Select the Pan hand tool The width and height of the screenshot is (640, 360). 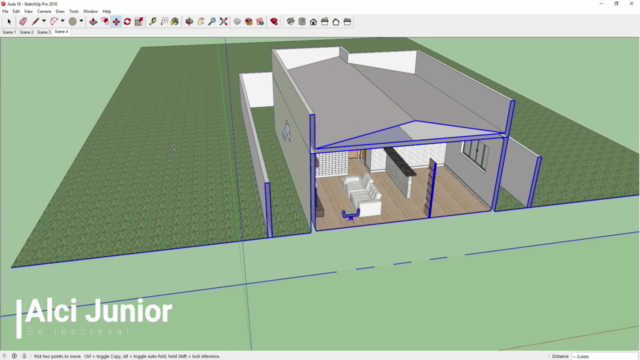(x=200, y=22)
